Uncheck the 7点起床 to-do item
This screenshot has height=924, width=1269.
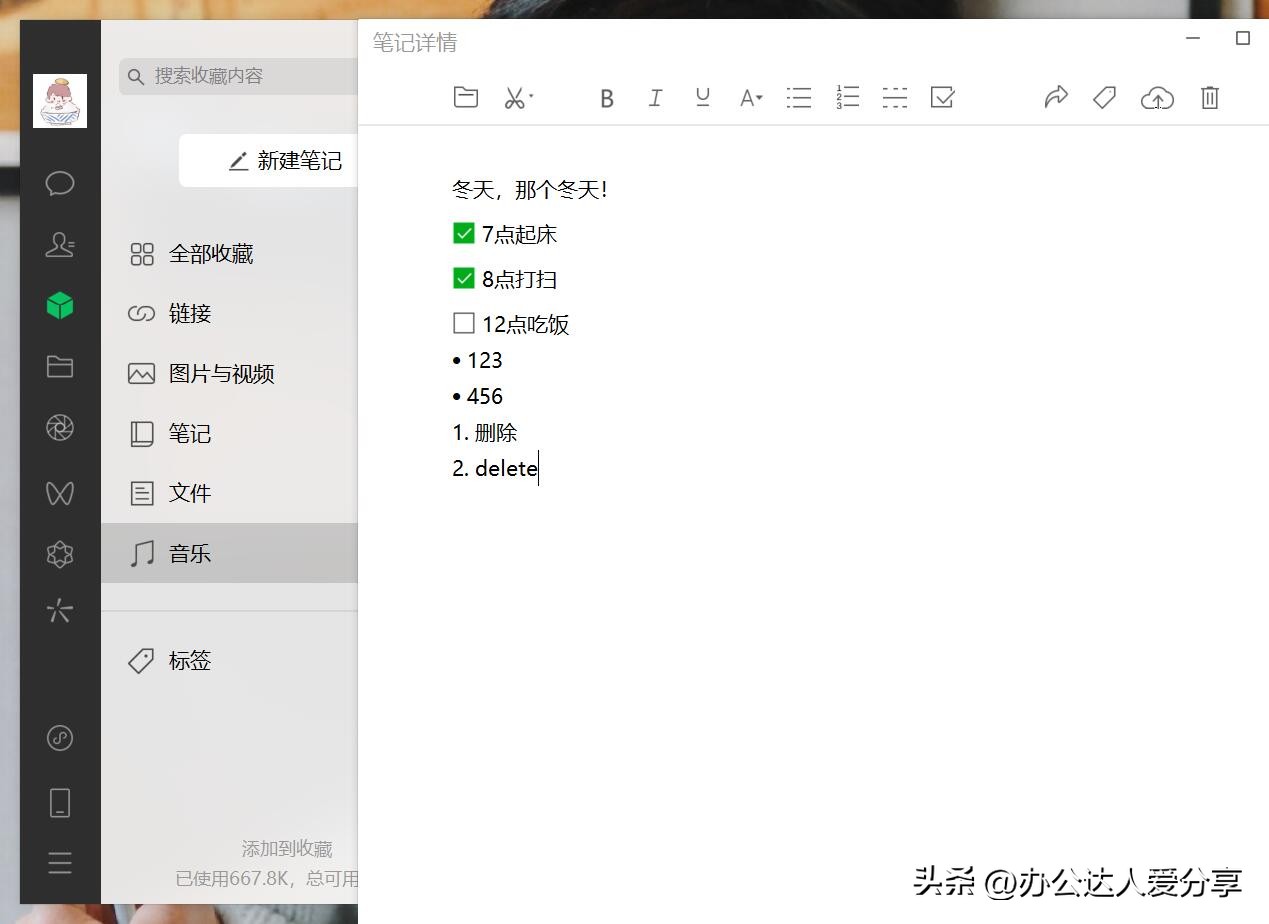[463, 232]
